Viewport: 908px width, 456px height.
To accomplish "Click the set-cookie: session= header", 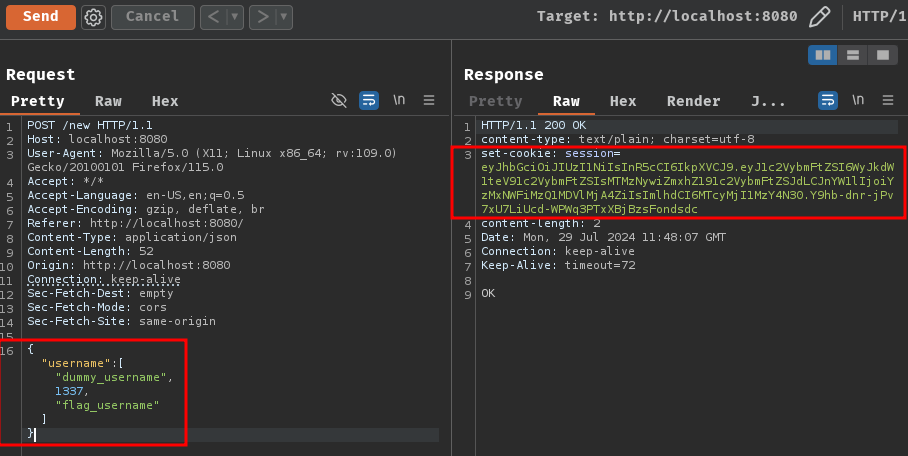I will [551, 153].
